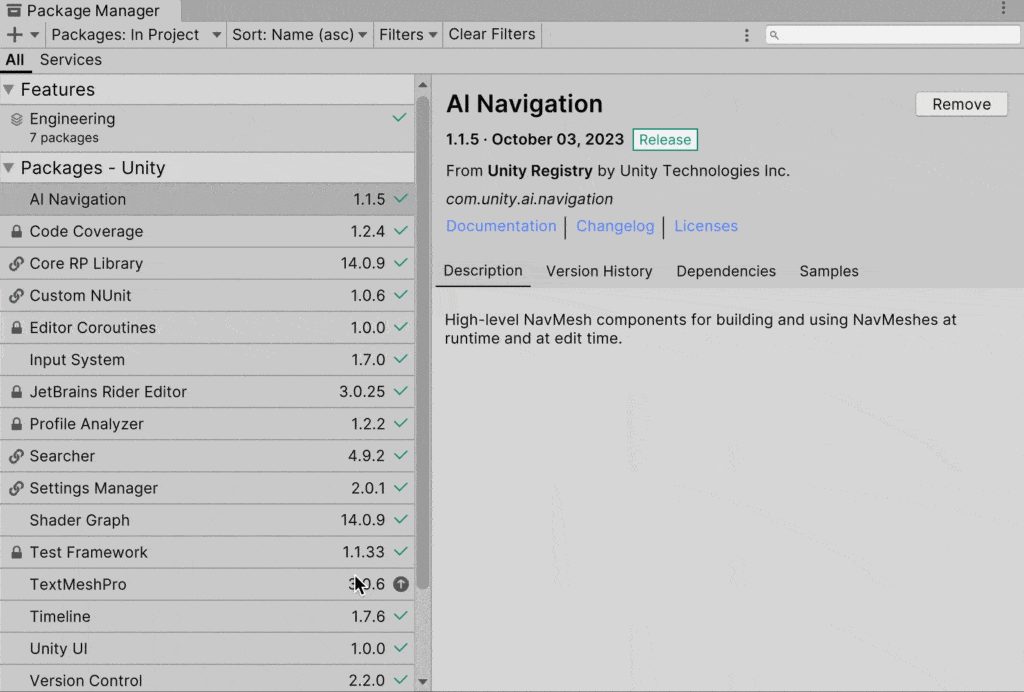Viewport: 1024px width, 692px height.
Task: Collapse the Packages - Unity section
Action: tap(9, 168)
